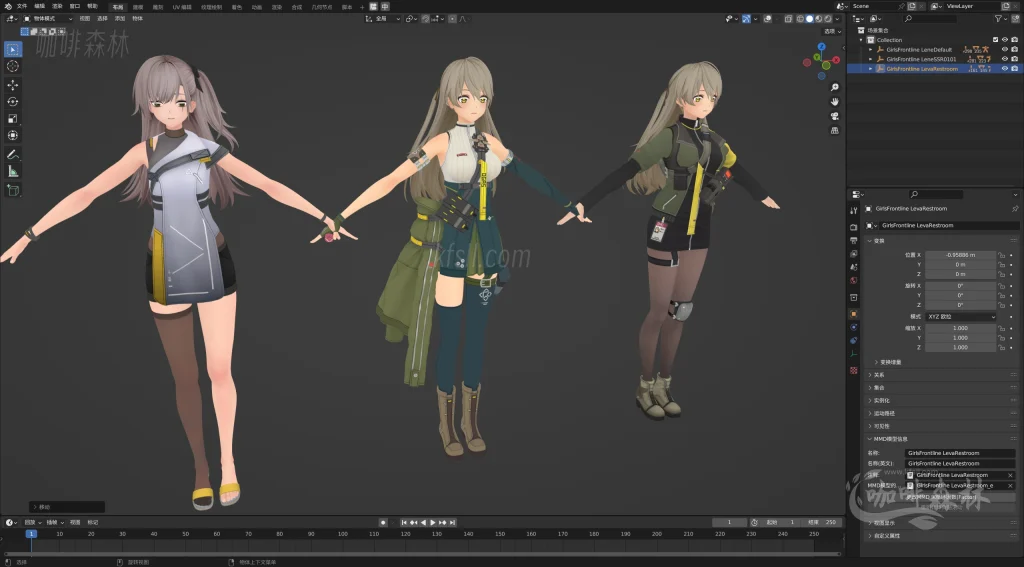Lock the Location X property
Screen dimensions: 1024x567
1001,255
